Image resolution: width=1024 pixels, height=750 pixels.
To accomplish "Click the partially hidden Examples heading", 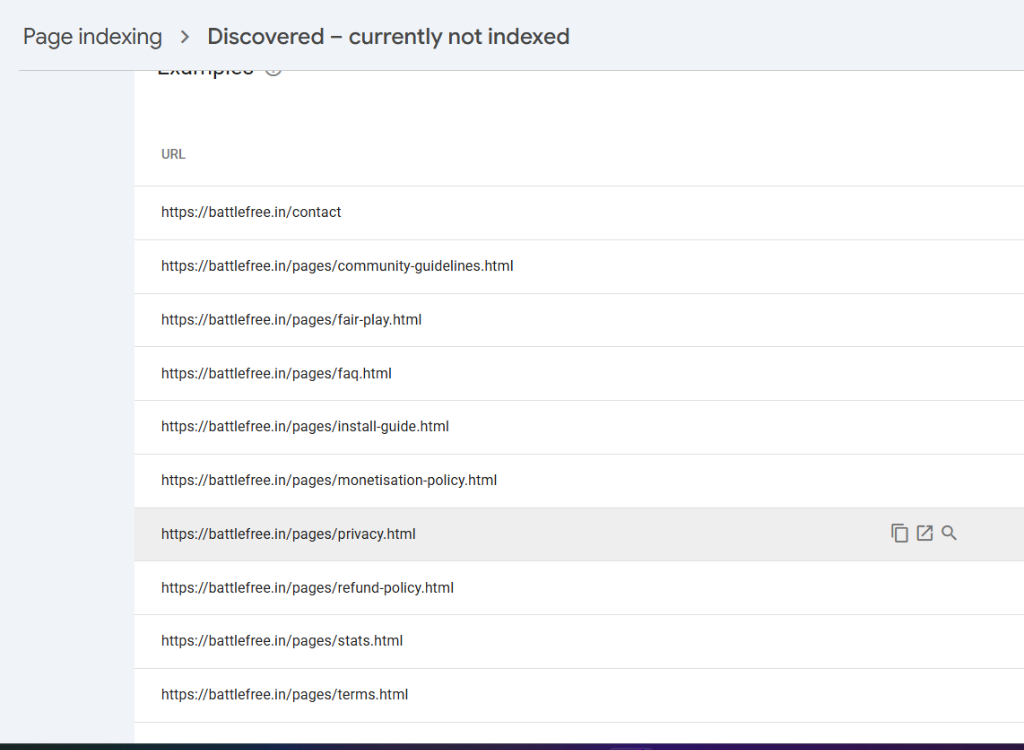I will [205, 73].
